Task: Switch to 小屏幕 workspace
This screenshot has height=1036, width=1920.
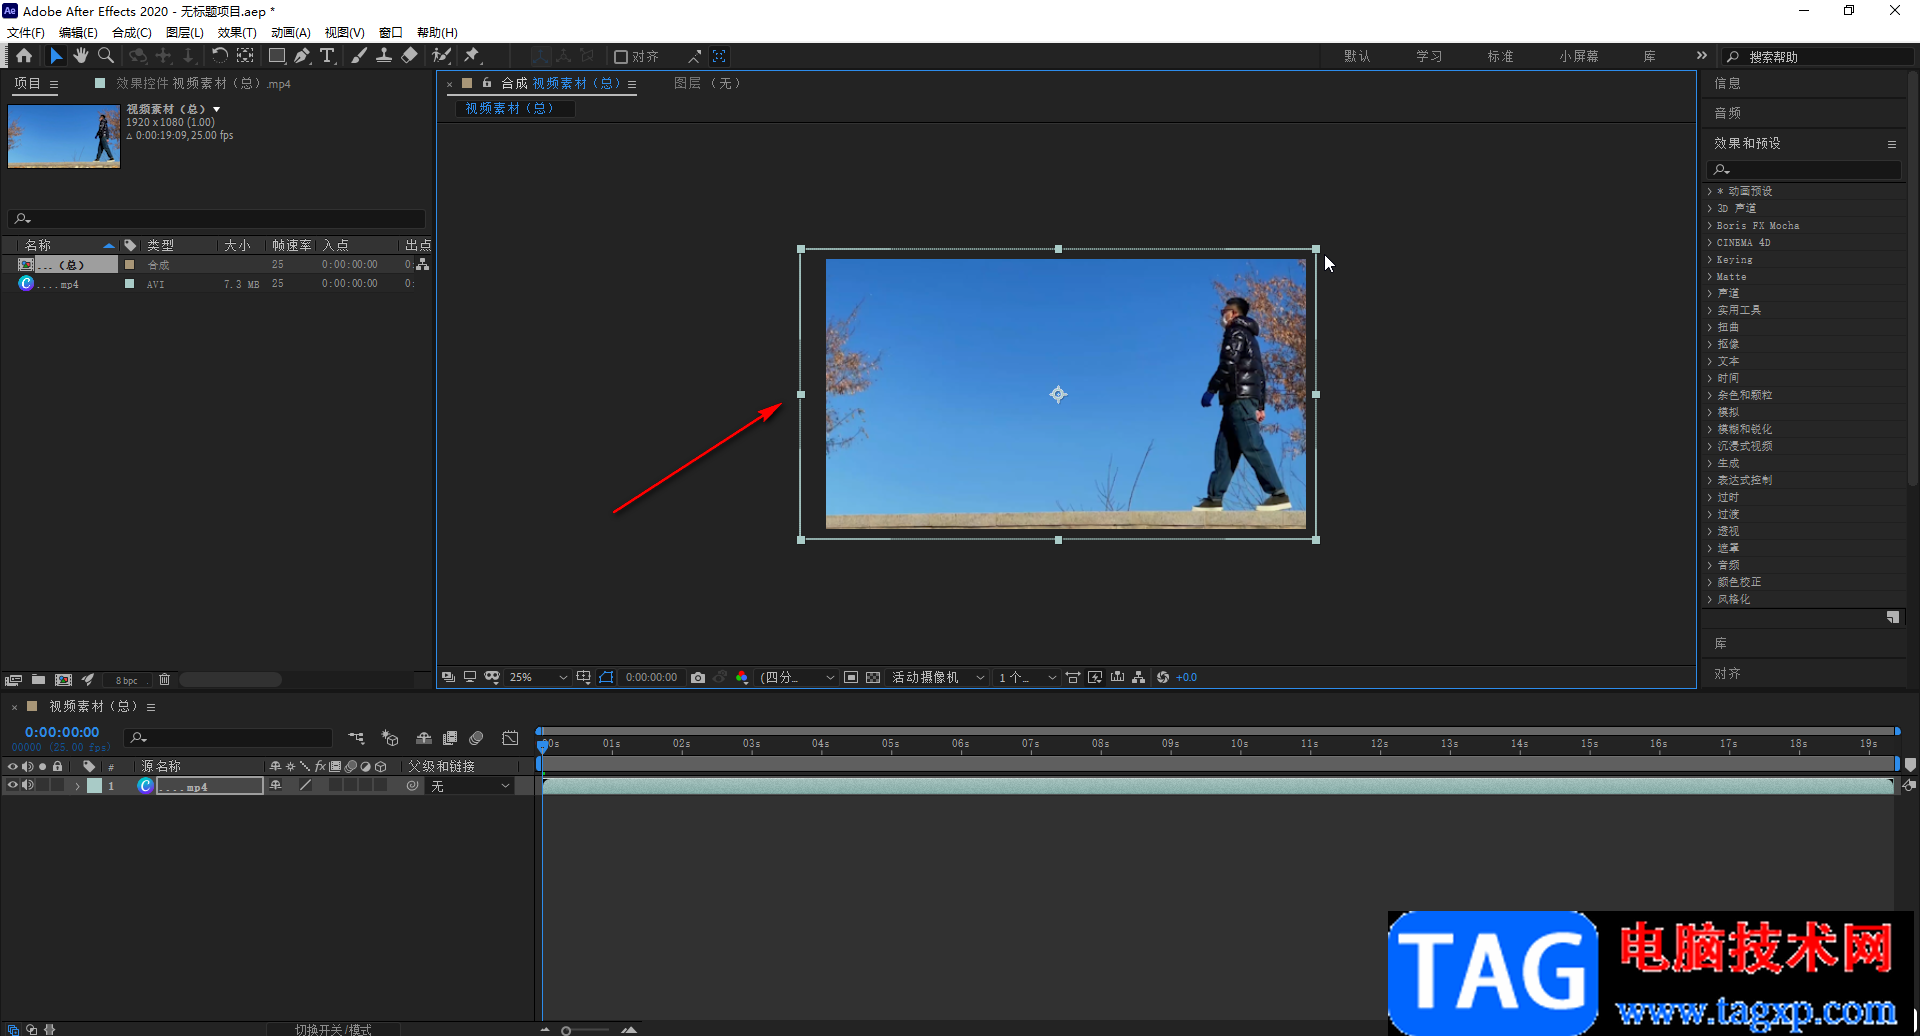Action: (1579, 57)
